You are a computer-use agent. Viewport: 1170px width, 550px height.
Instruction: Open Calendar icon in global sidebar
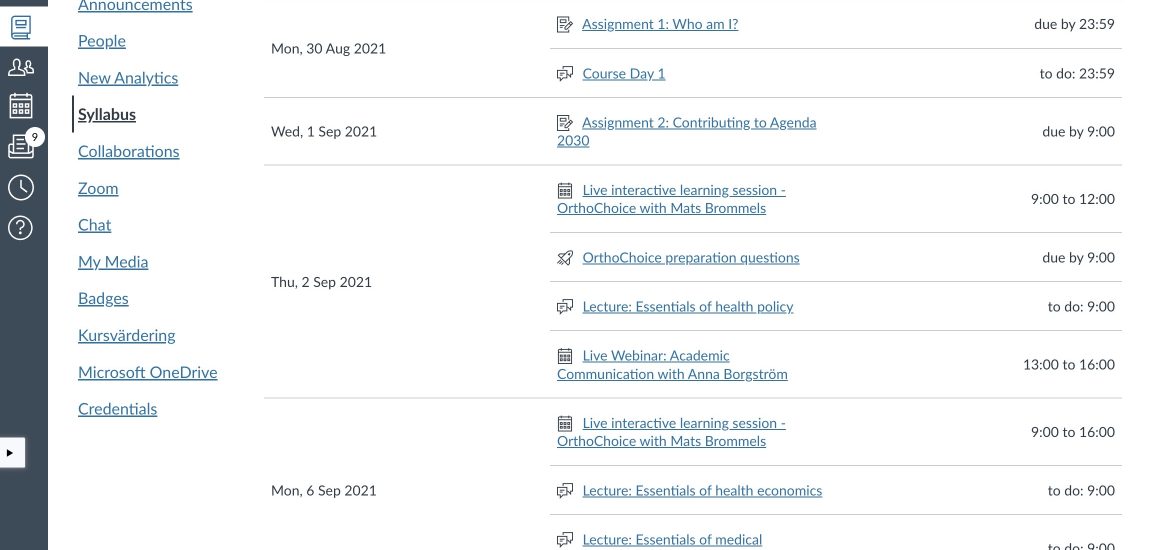tap(21, 106)
